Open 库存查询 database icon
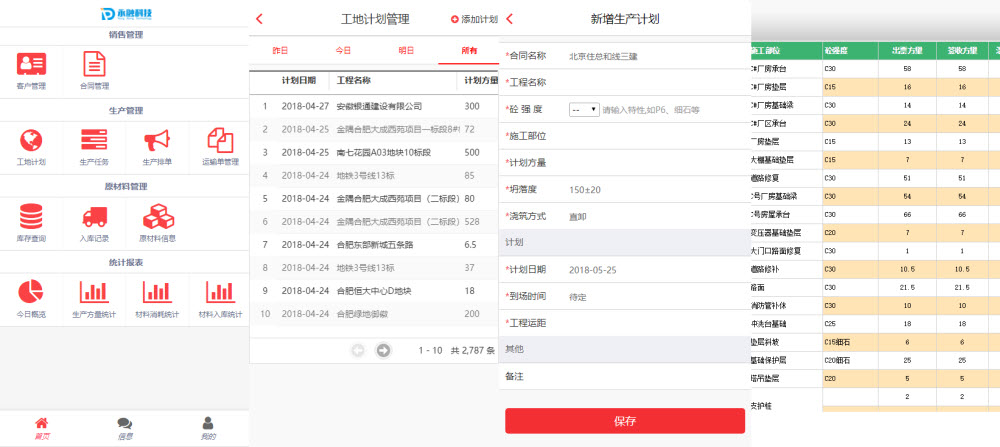Image resolution: width=1000 pixels, height=447 pixels. (31, 217)
